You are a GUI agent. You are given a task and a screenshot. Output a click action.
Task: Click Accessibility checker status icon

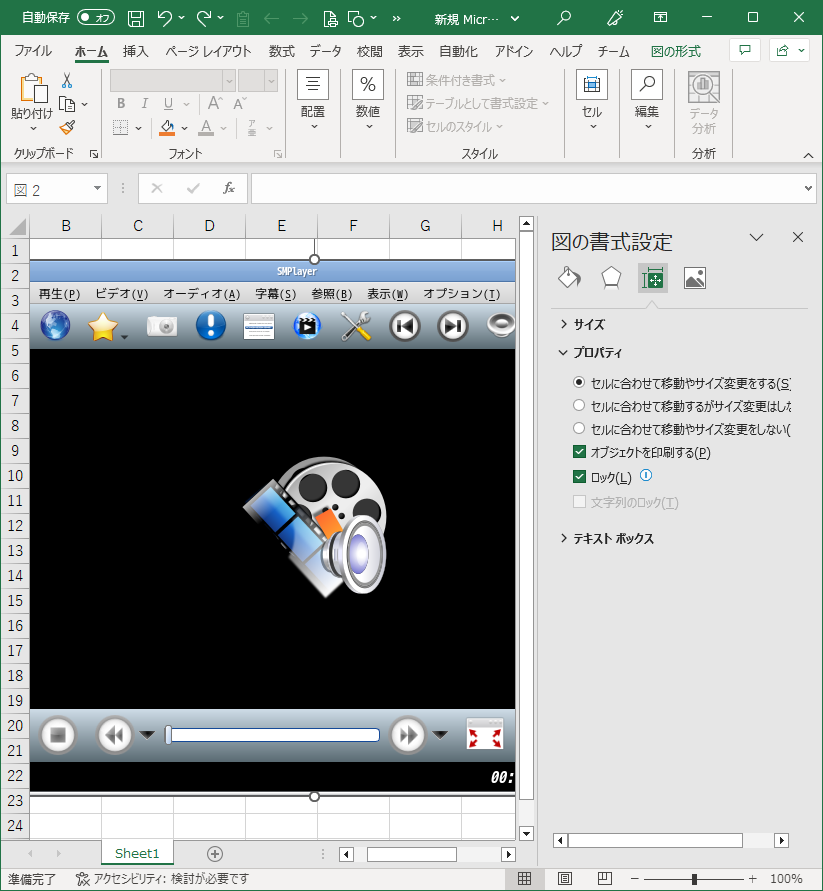tap(82, 878)
